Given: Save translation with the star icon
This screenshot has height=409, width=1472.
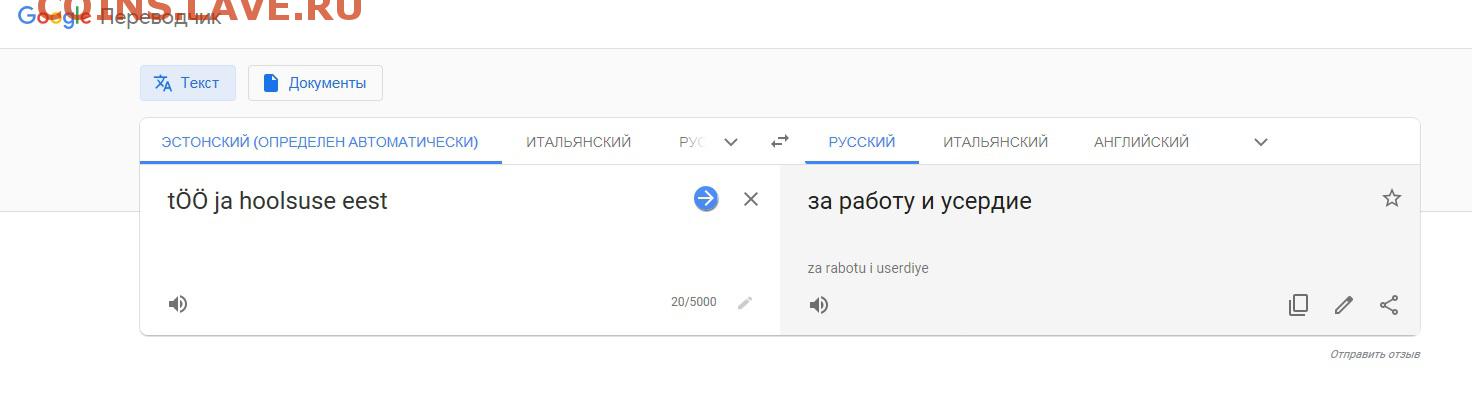Looking at the screenshot, I should (1392, 198).
